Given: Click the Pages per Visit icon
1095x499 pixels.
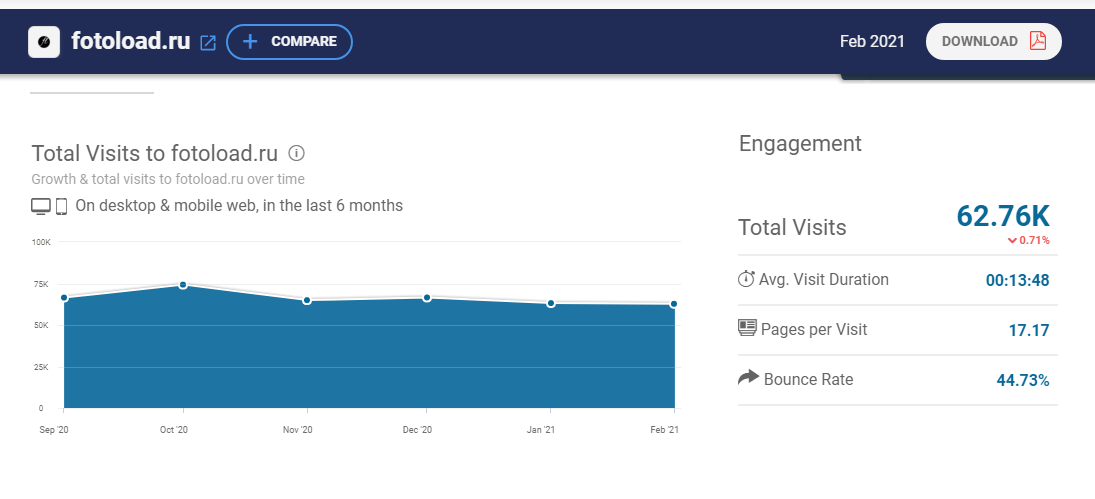Looking at the screenshot, I should [747, 328].
